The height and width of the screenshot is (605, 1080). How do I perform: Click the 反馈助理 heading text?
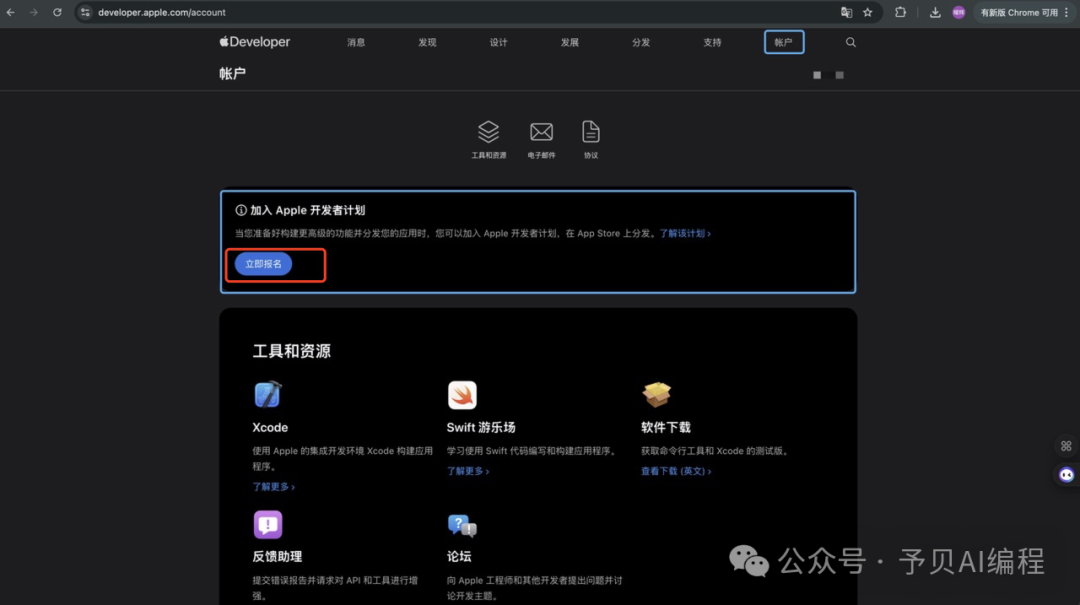pyautogui.click(x=277, y=556)
